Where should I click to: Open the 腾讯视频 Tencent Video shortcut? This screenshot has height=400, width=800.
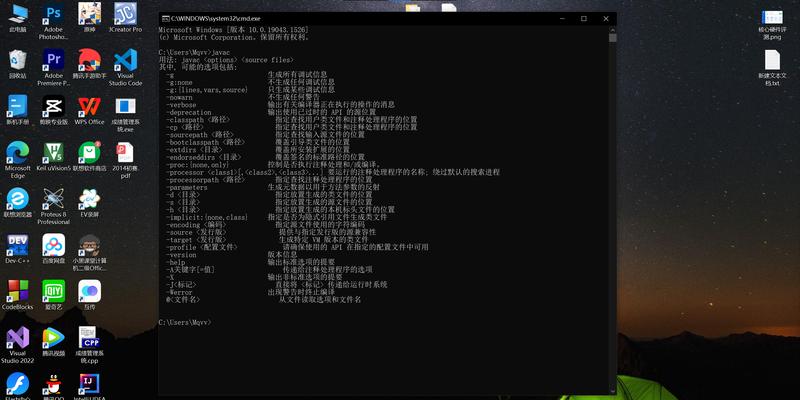coord(53,341)
